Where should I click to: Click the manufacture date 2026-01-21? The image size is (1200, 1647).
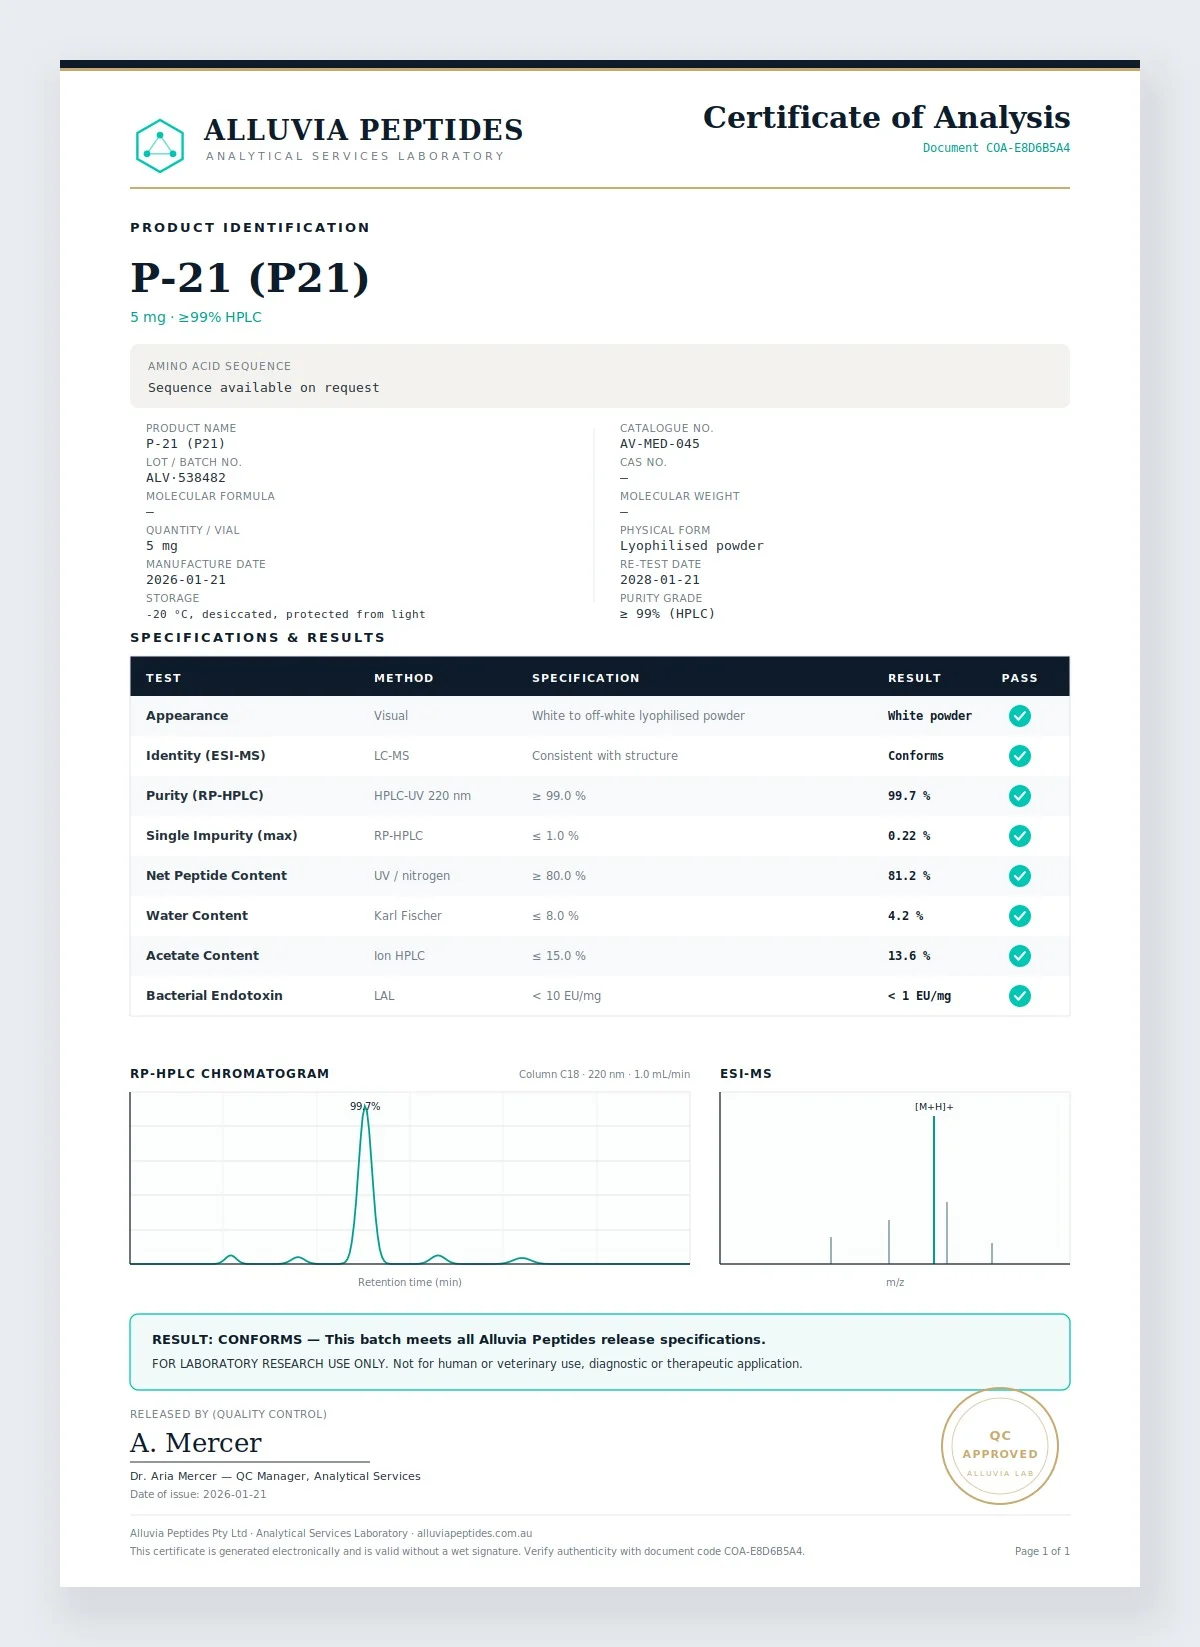[186, 580]
